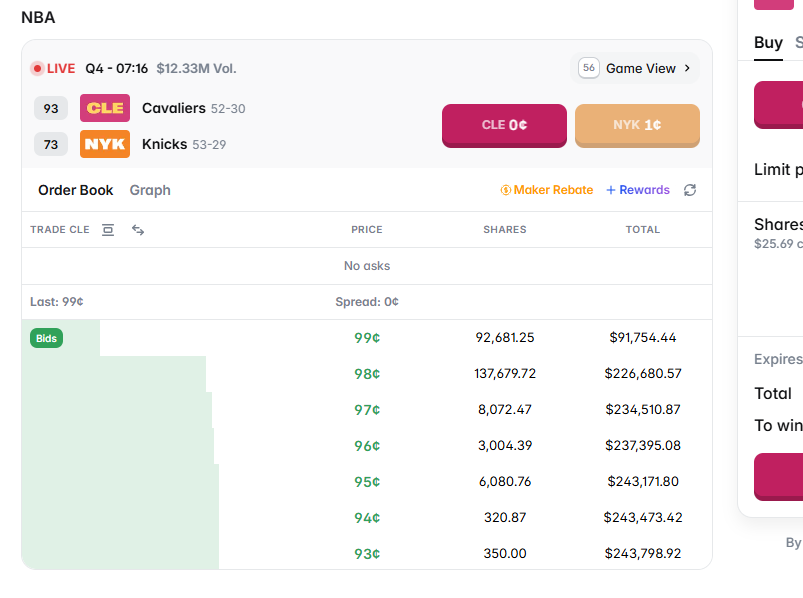
Task: Click the Cavaliers score 93
Action: click(x=51, y=108)
